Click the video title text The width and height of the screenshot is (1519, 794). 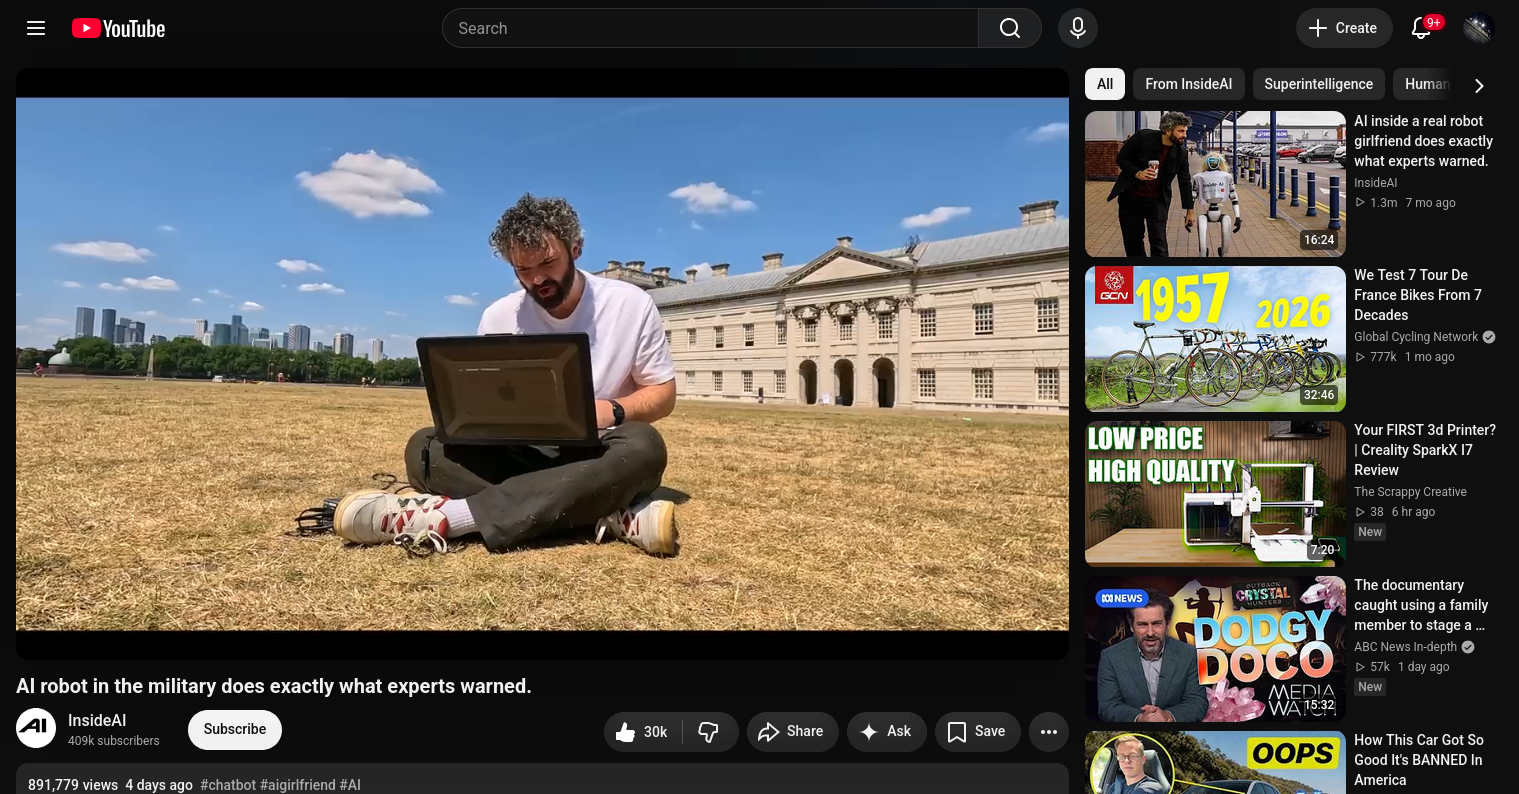coord(274,686)
